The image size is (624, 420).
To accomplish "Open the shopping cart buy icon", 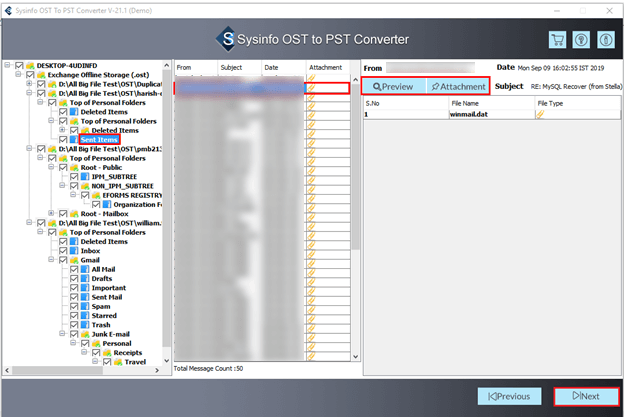I will [557, 40].
